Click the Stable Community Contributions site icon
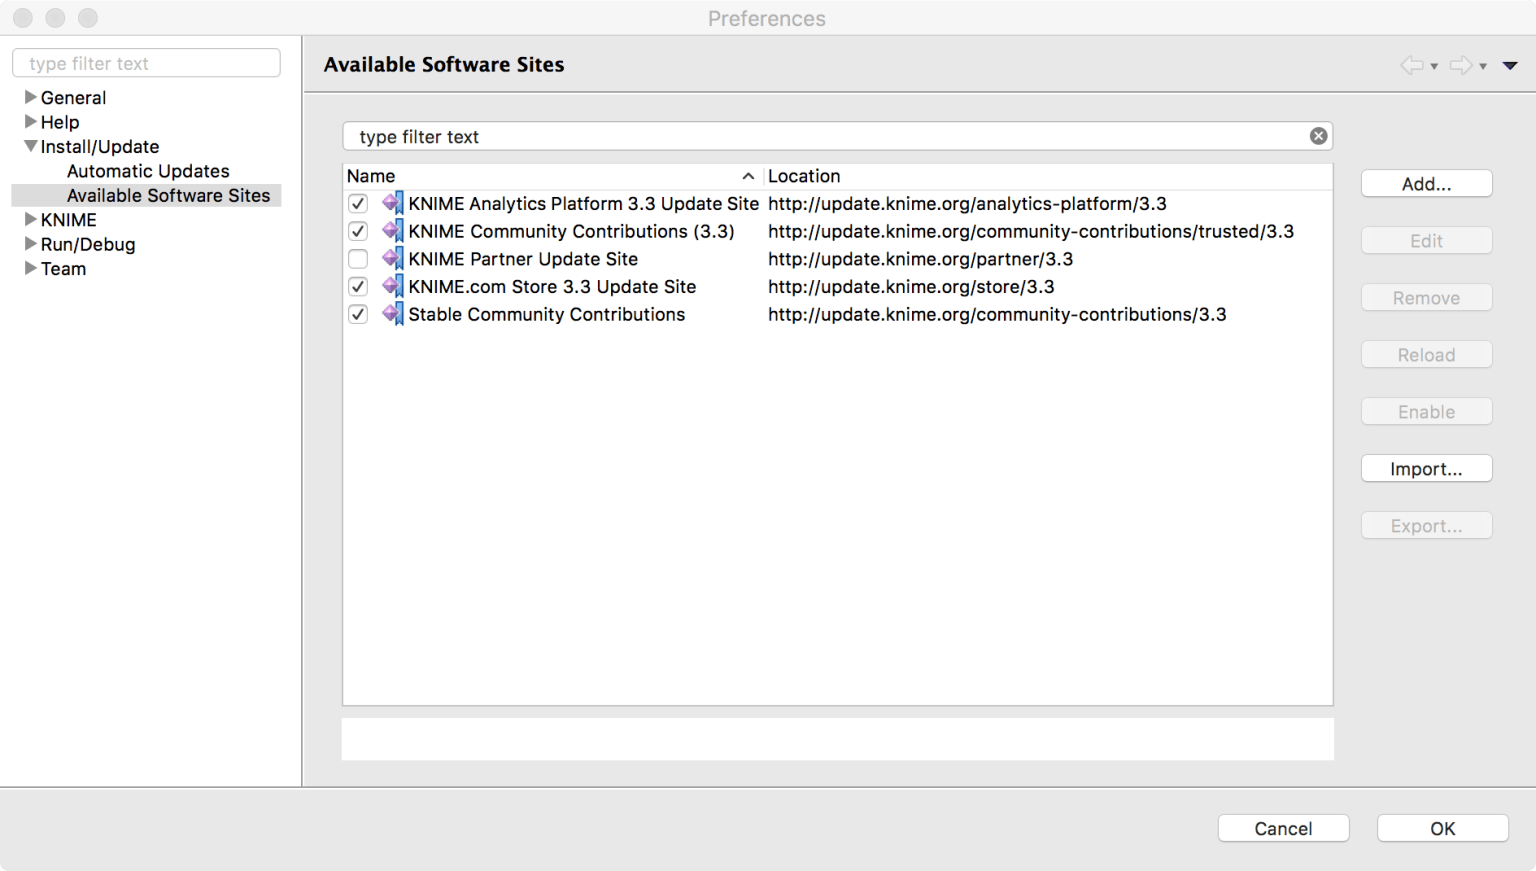 pyautogui.click(x=393, y=314)
